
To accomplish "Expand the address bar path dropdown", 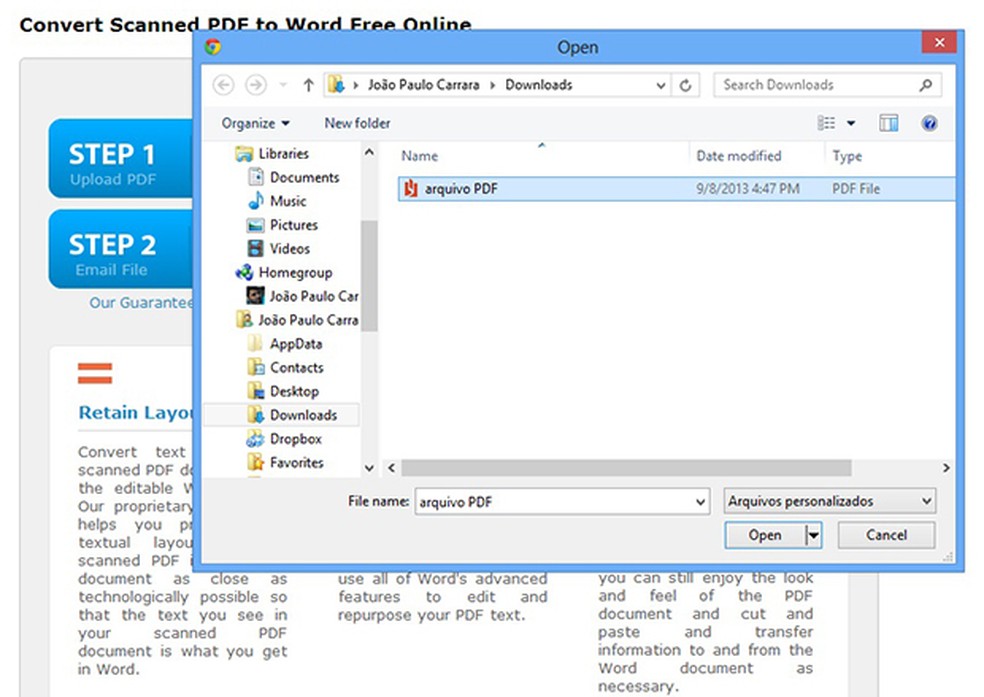I will coord(661,86).
